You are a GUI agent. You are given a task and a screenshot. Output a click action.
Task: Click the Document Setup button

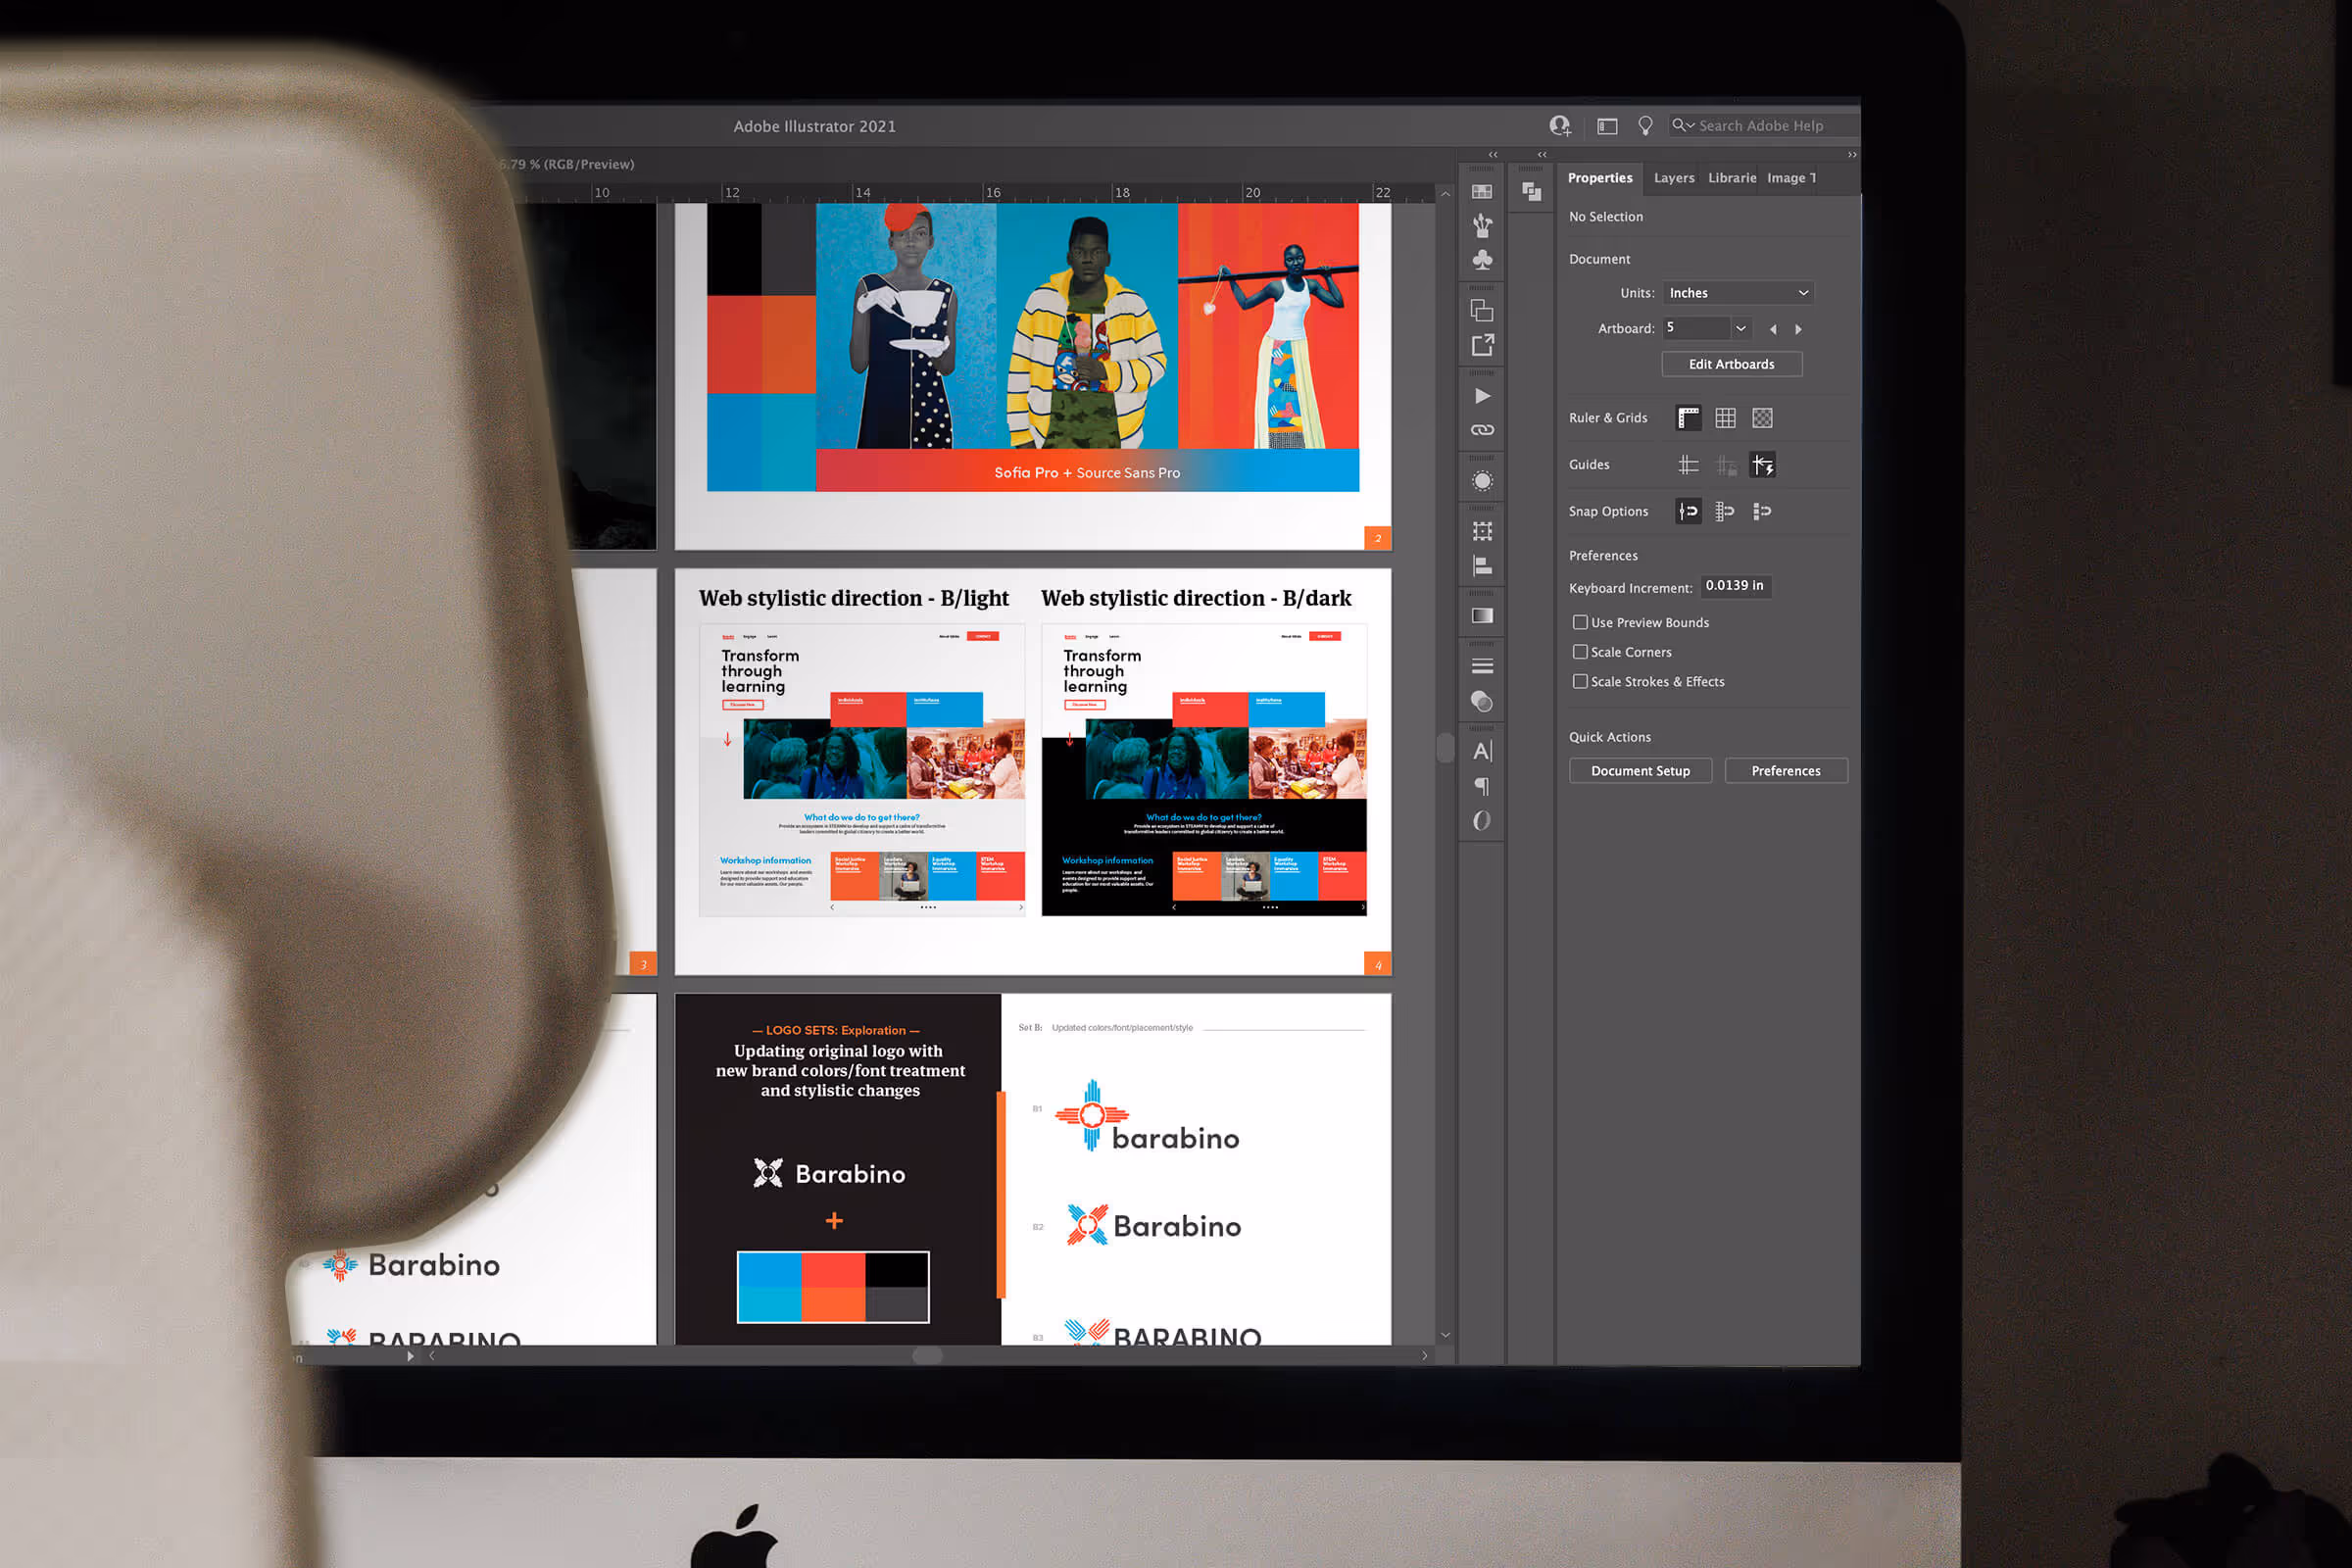coord(1640,771)
